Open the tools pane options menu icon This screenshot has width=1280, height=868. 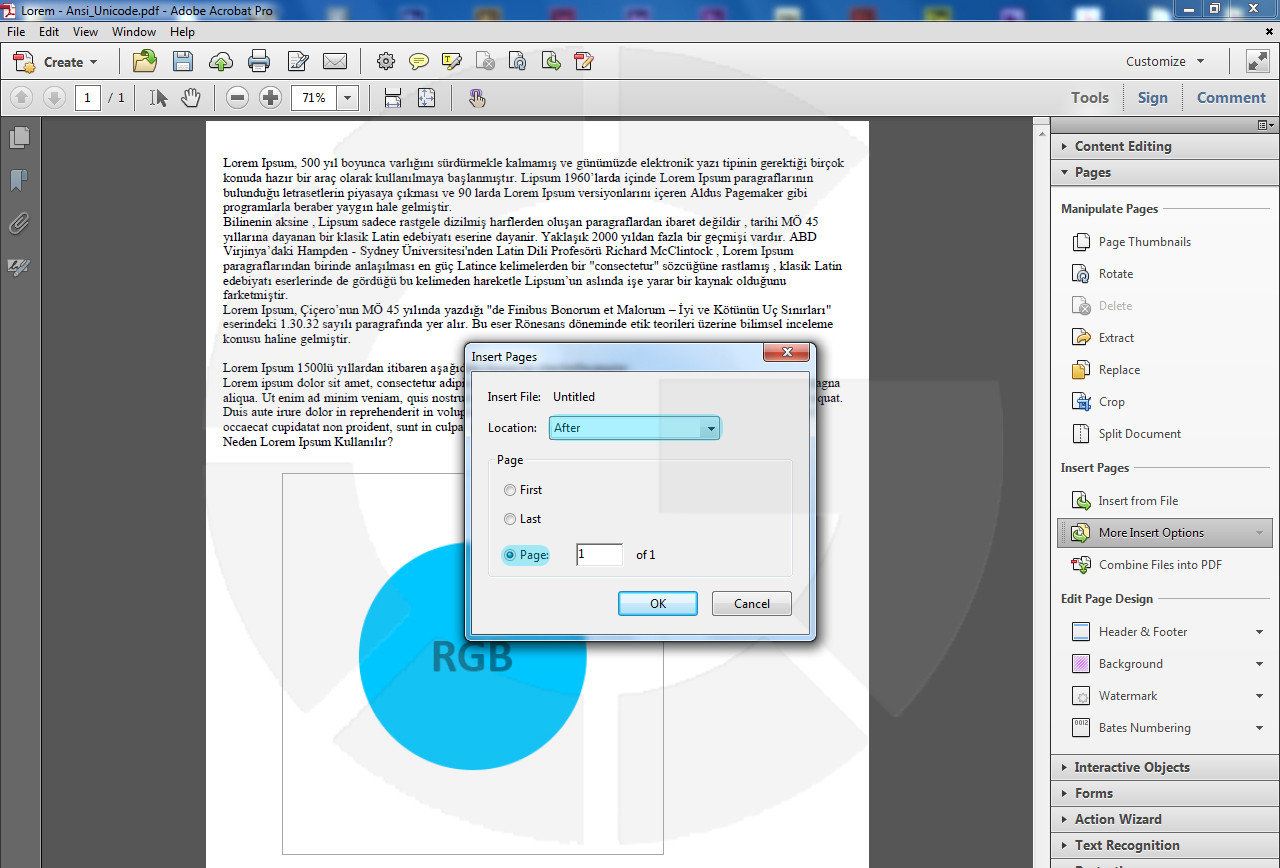pos(1266,125)
